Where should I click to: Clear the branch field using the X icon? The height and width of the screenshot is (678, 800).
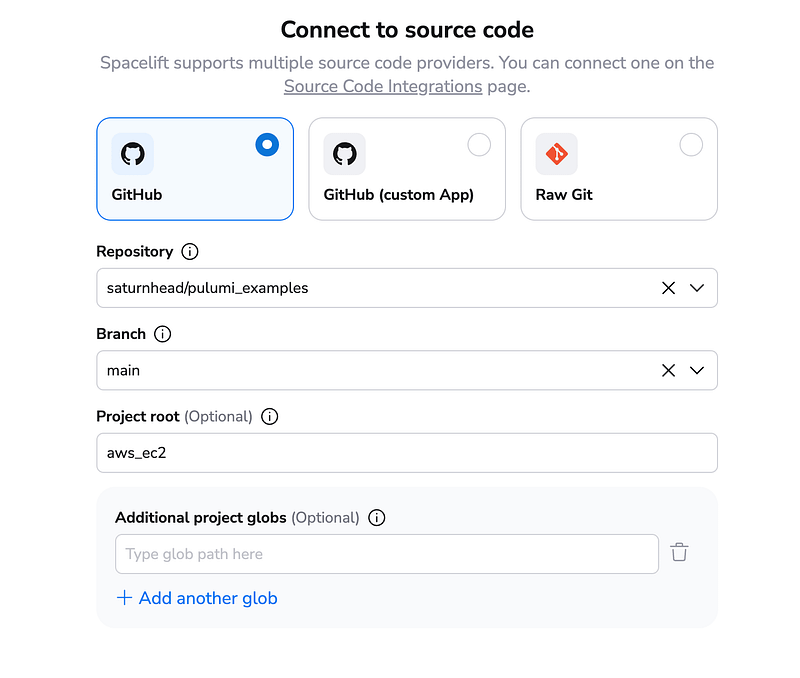tap(668, 370)
